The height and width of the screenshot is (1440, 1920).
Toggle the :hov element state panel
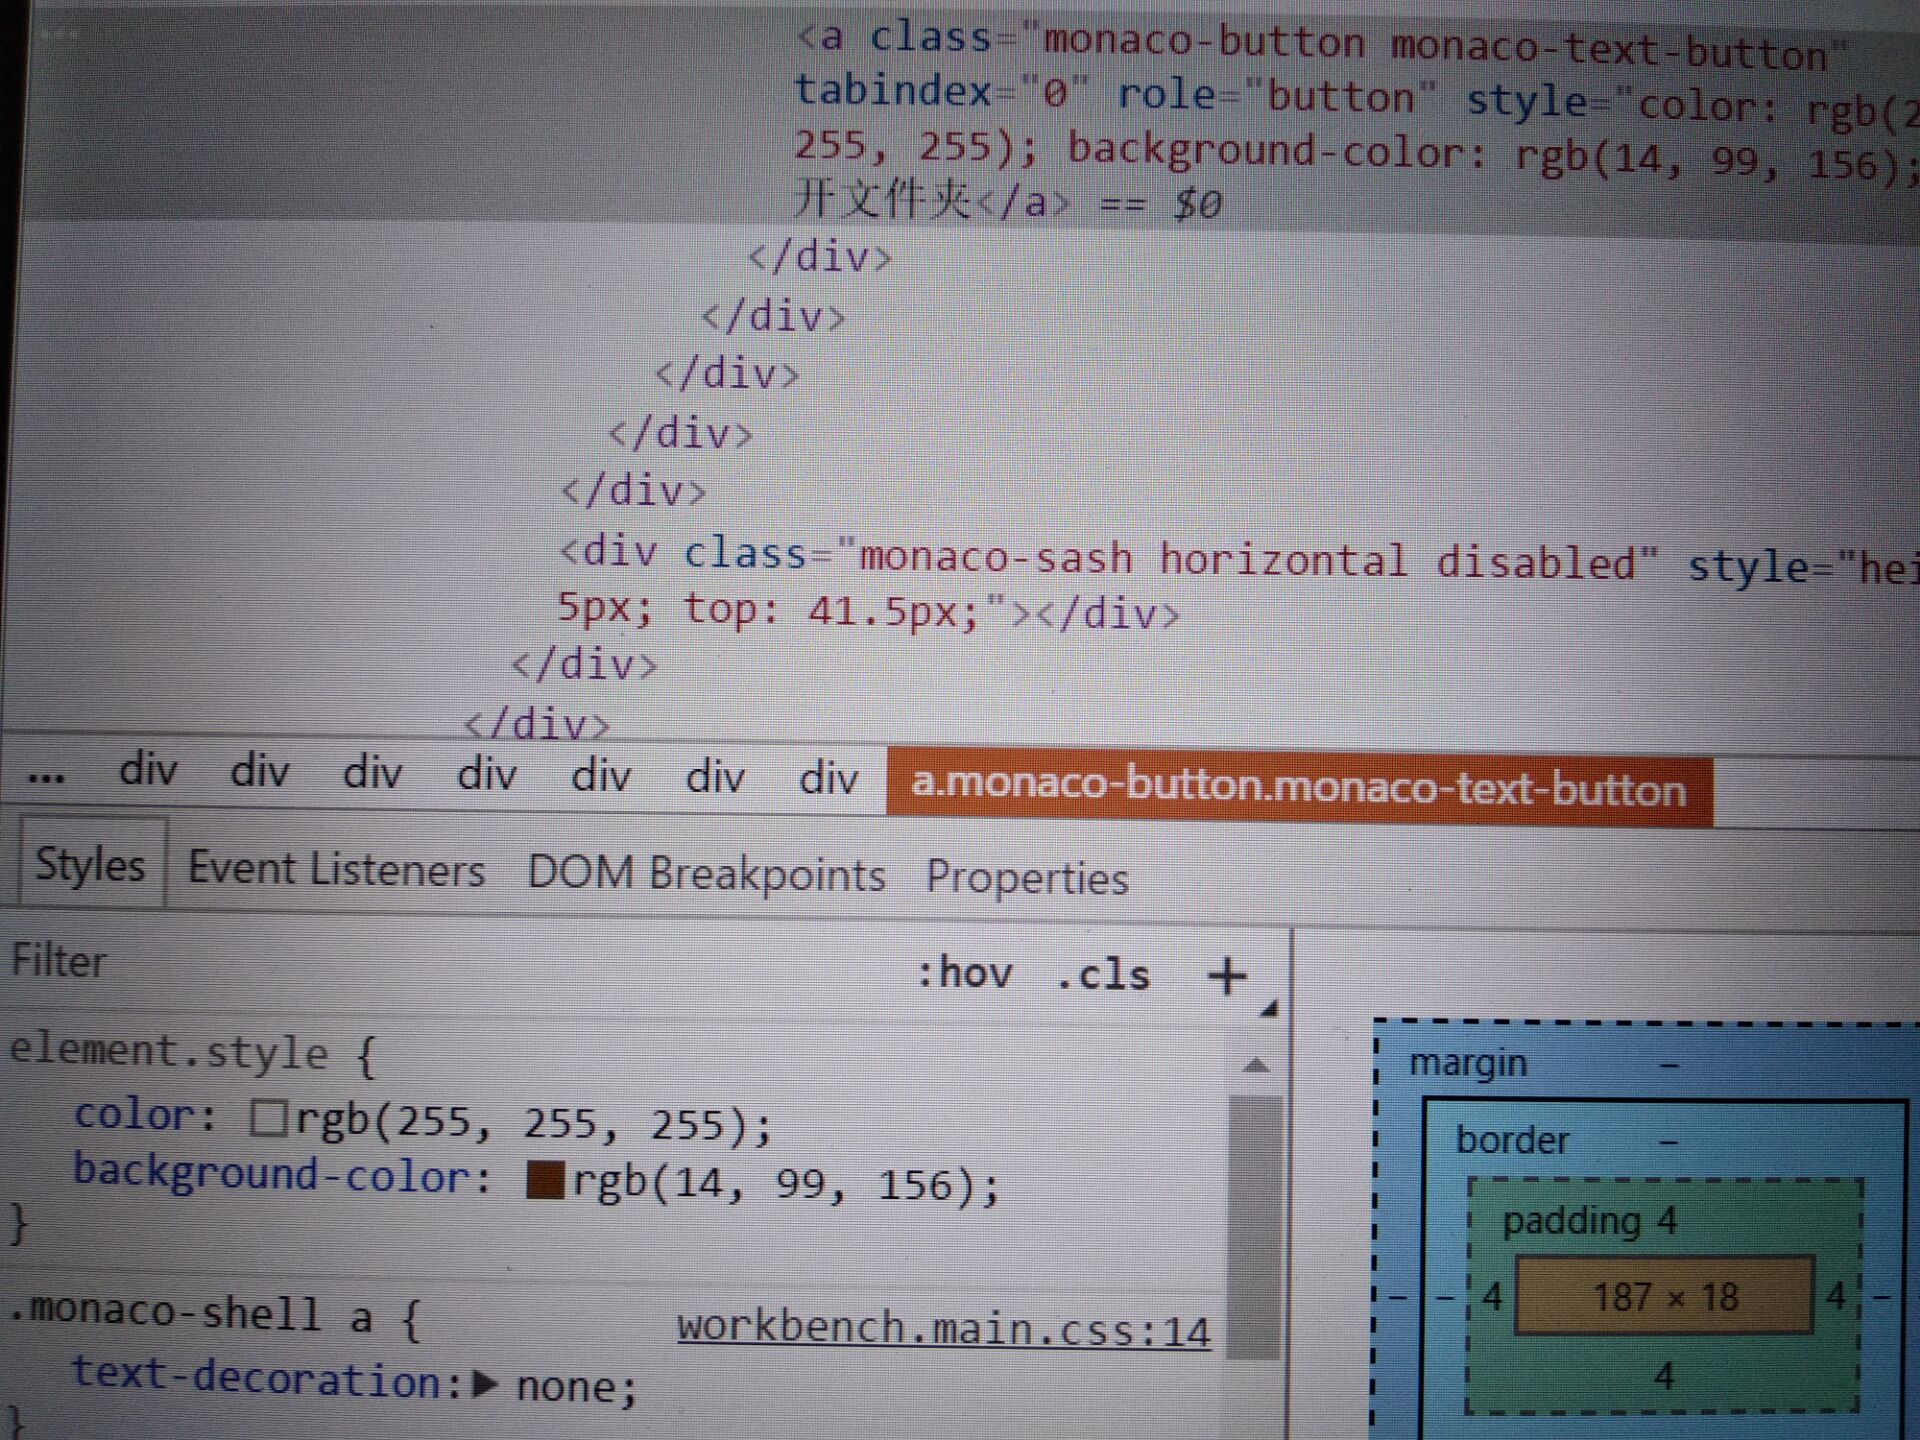[965, 973]
